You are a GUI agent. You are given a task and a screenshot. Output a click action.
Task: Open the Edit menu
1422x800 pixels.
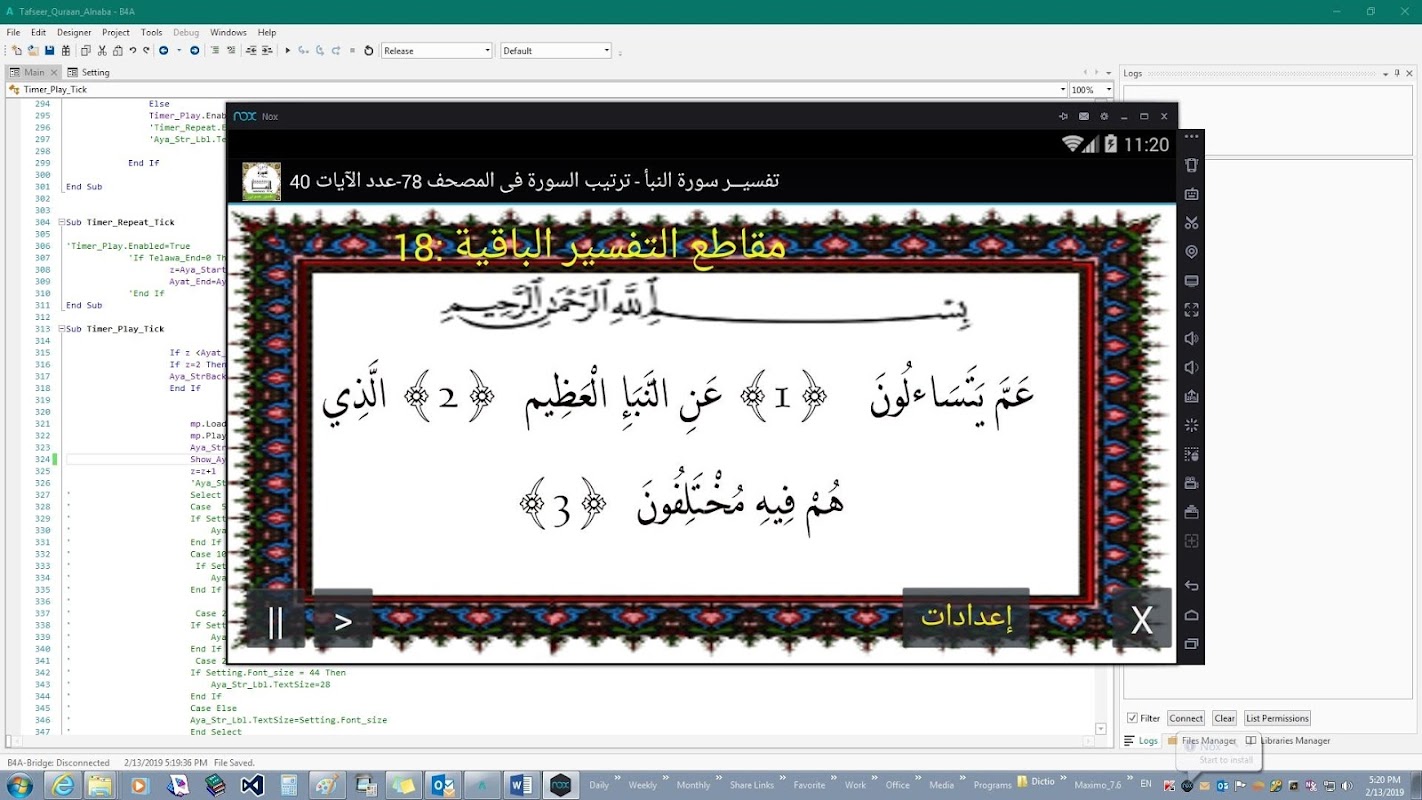click(38, 32)
